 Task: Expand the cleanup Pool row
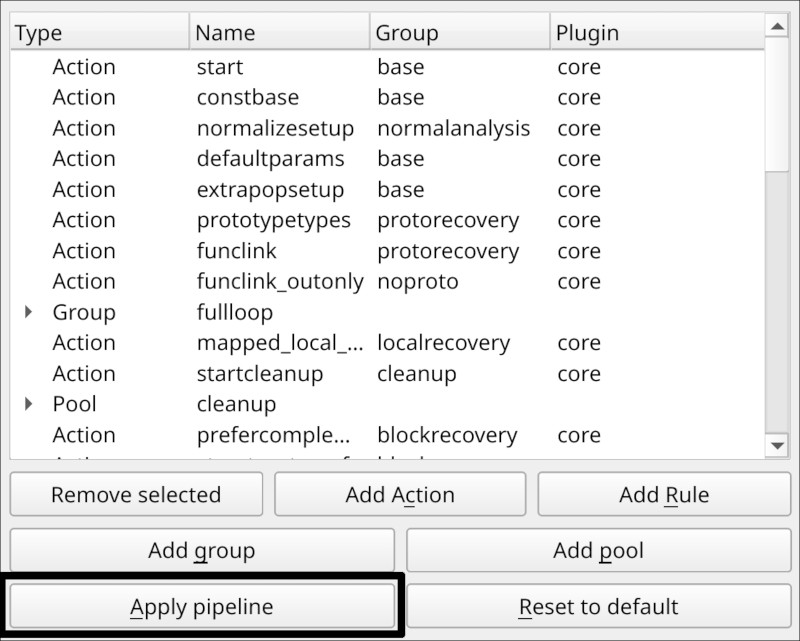(x=29, y=404)
